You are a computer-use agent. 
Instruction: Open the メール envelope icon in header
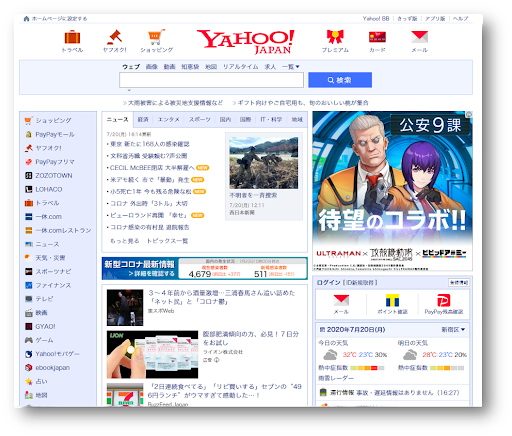coord(419,37)
